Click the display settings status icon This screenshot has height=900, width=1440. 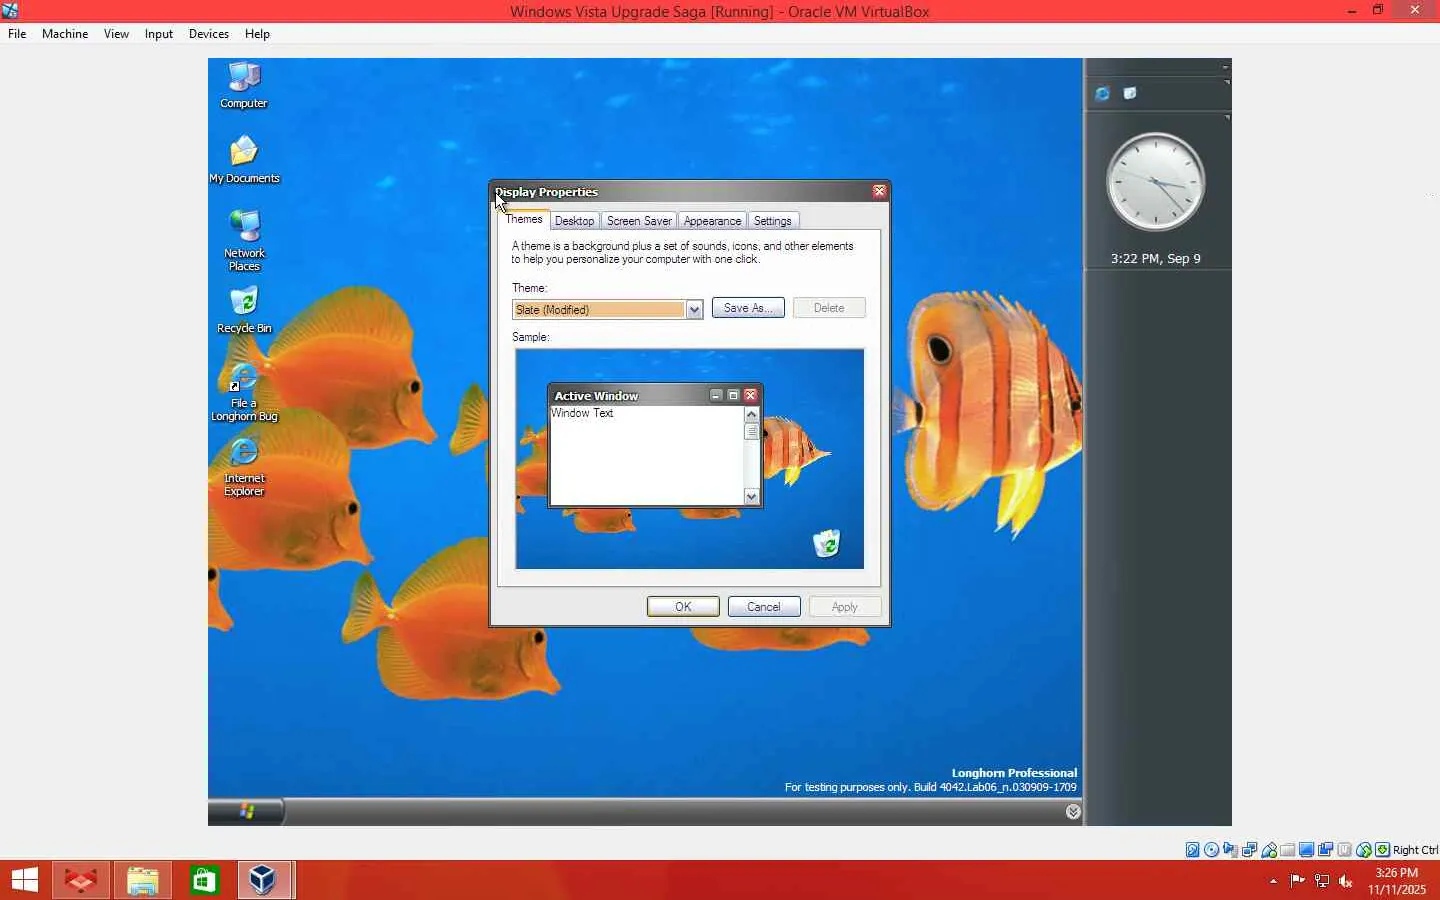tap(1306, 850)
